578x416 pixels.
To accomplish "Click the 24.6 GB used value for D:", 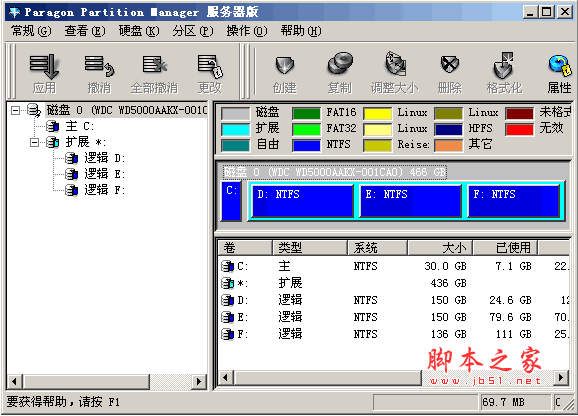I will point(510,300).
